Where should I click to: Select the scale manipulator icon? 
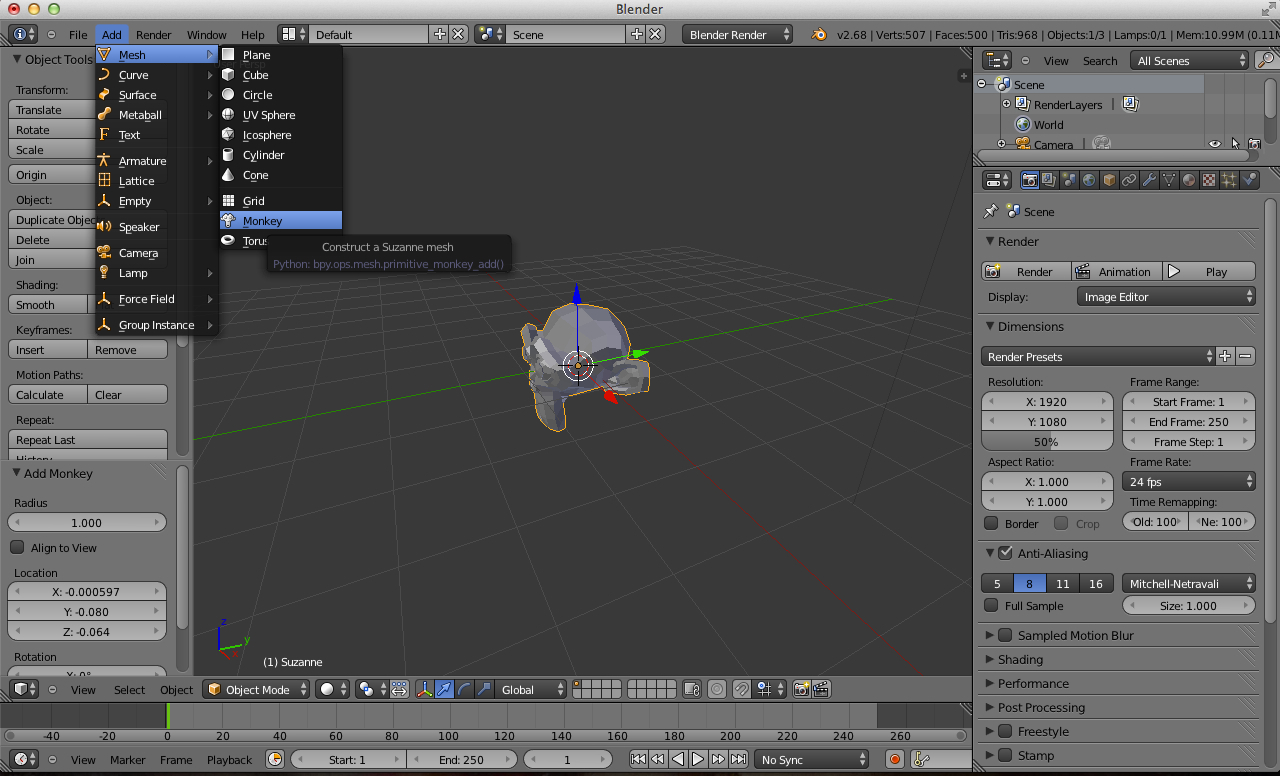tap(484, 689)
